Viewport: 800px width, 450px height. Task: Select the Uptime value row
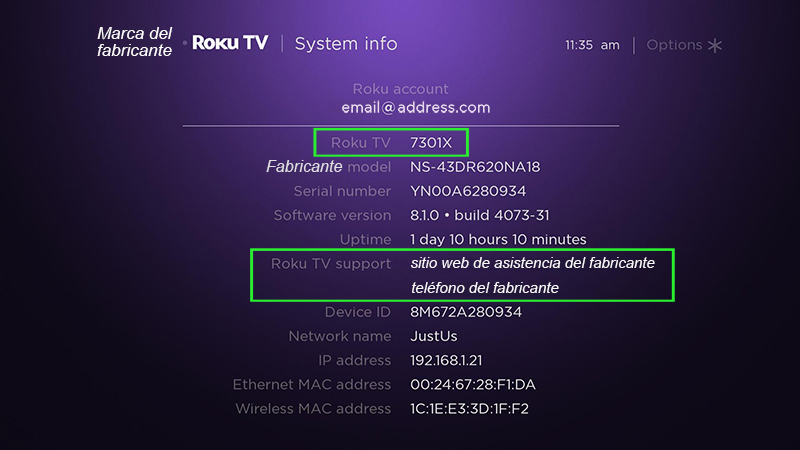click(498, 239)
